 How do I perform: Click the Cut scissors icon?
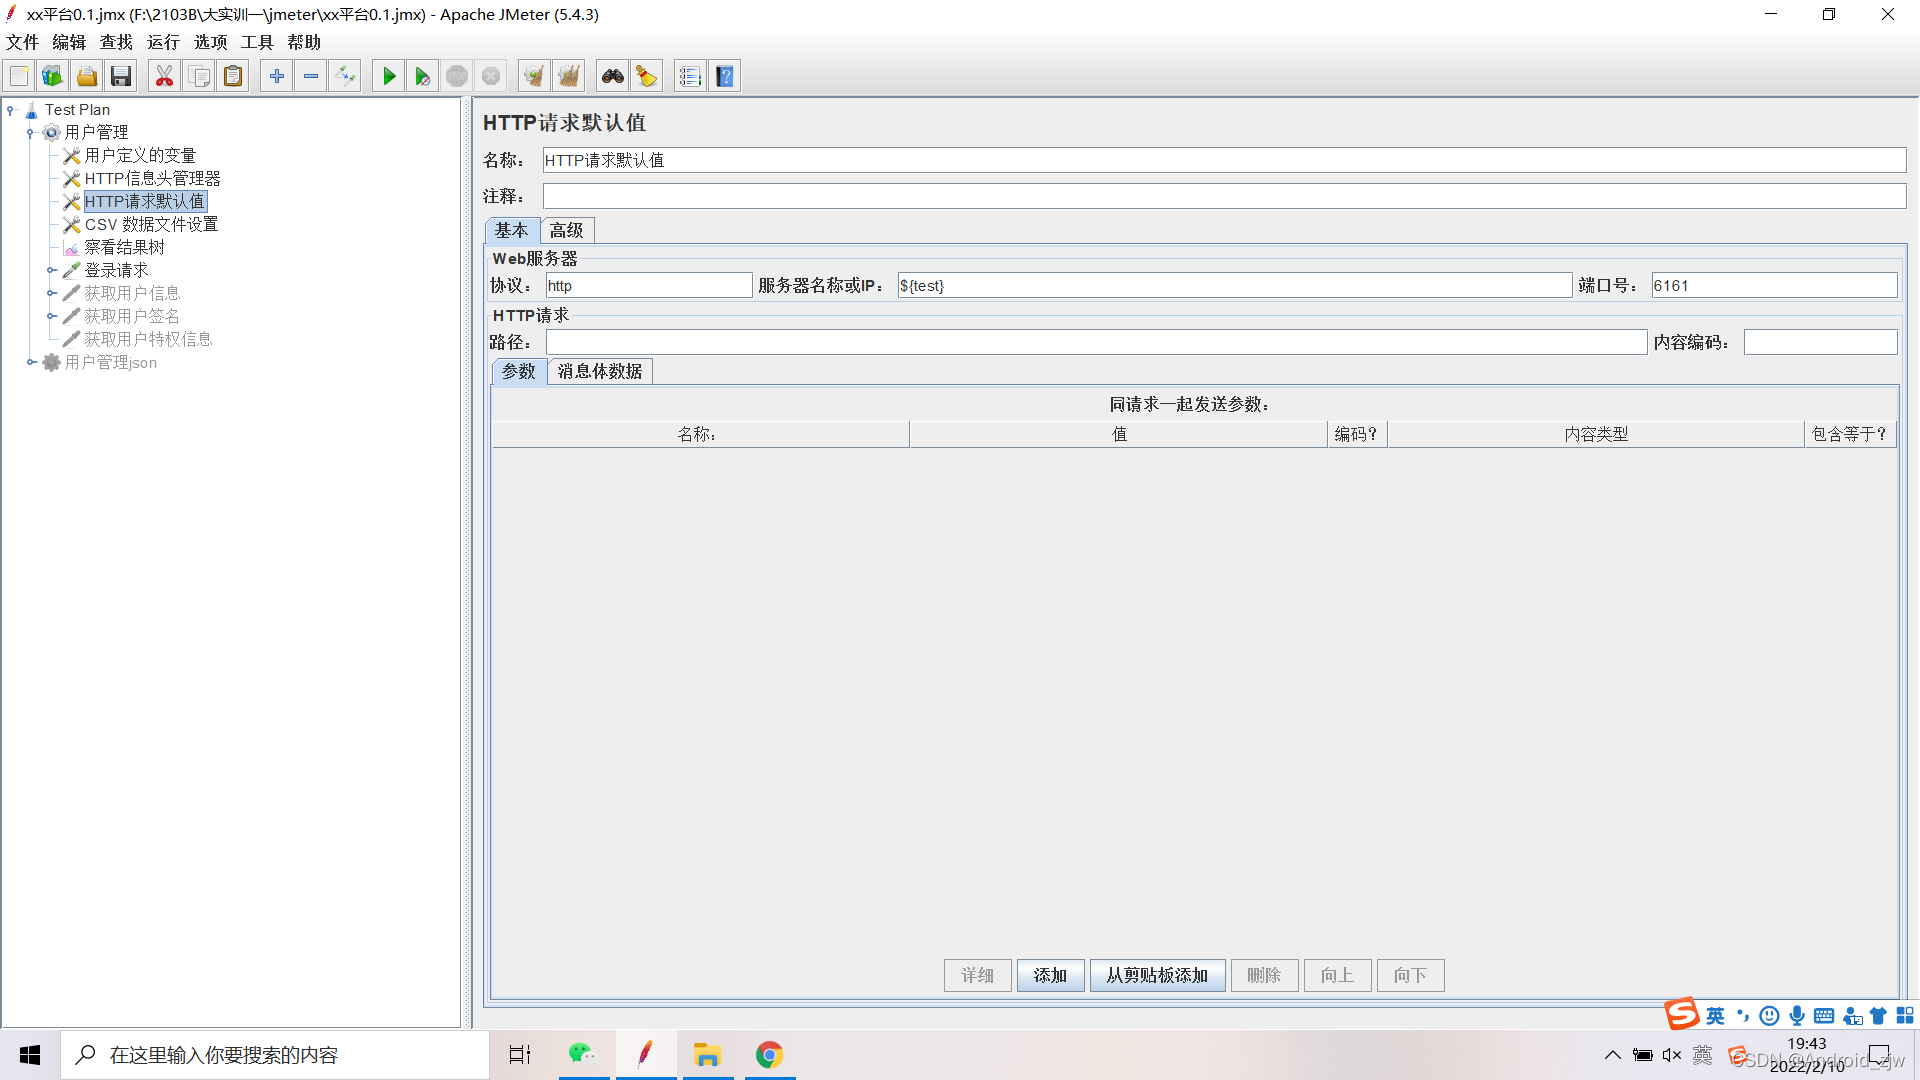click(164, 76)
